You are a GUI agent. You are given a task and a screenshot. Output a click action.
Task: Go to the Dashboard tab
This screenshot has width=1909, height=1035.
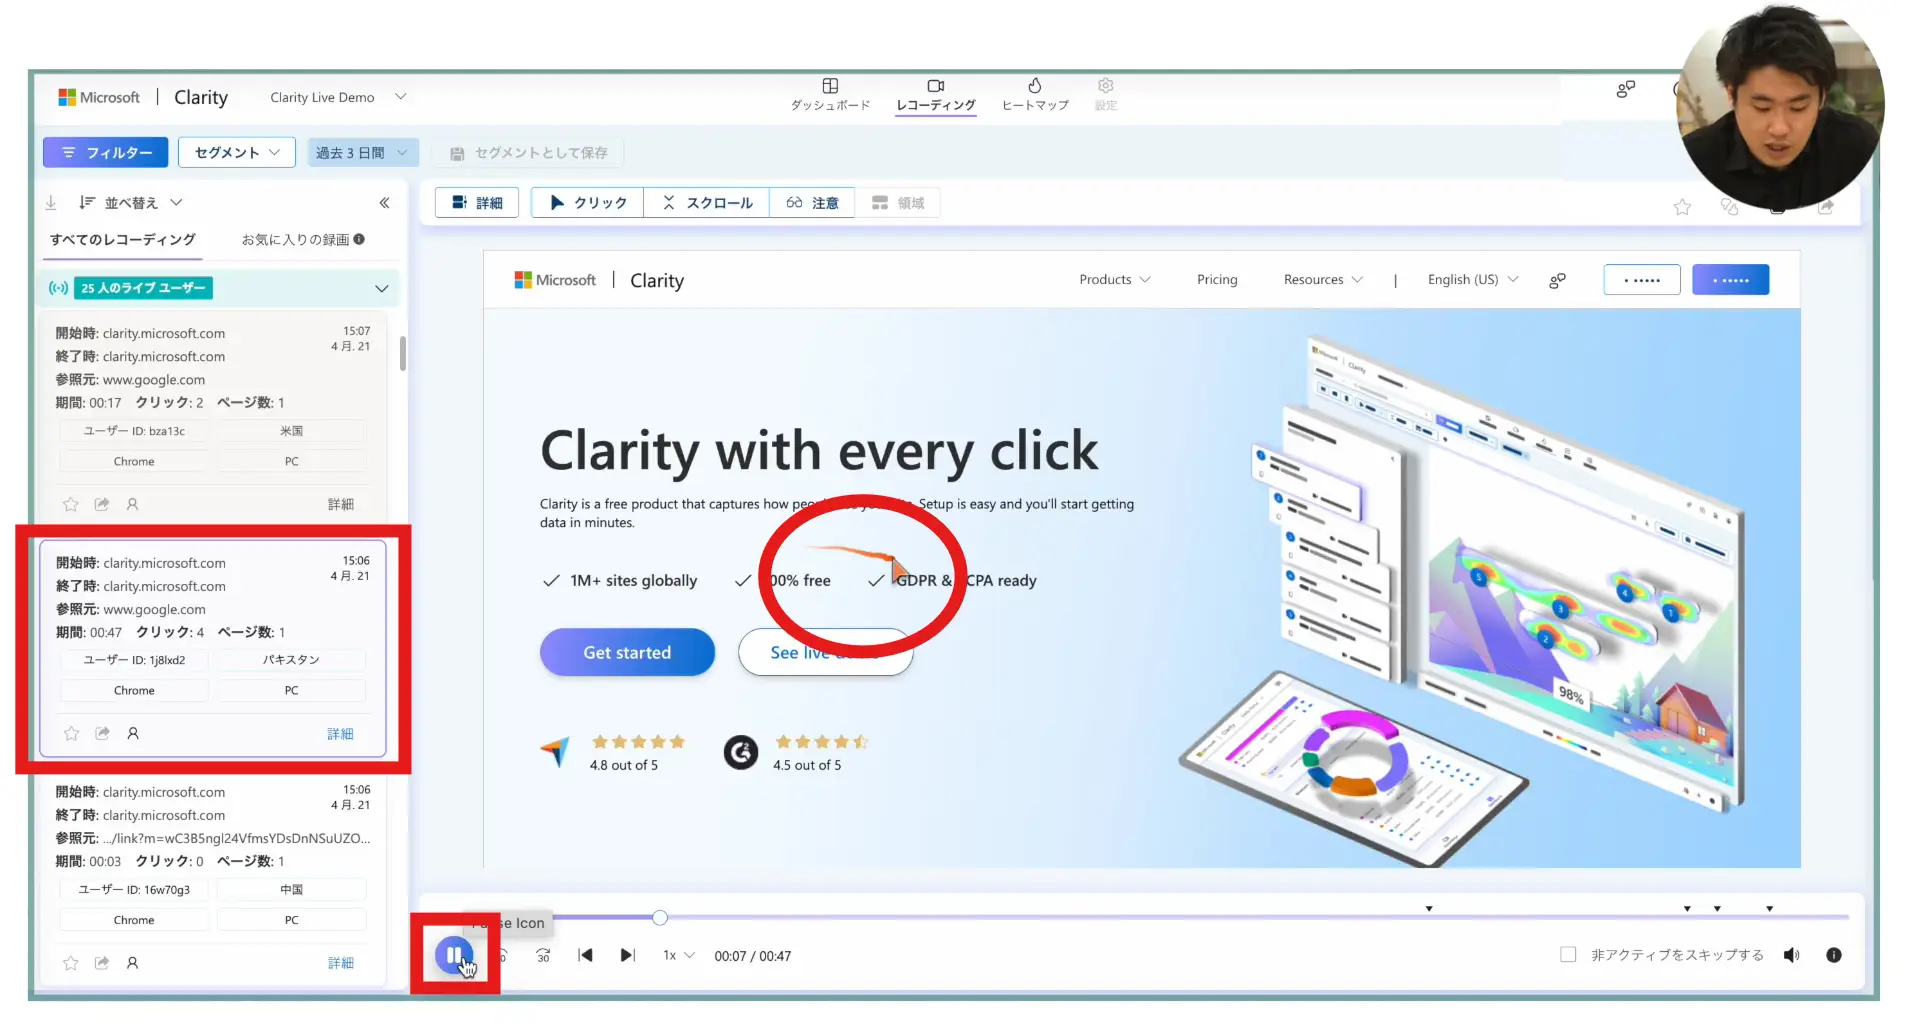pyautogui.click(x=830, y=95)
